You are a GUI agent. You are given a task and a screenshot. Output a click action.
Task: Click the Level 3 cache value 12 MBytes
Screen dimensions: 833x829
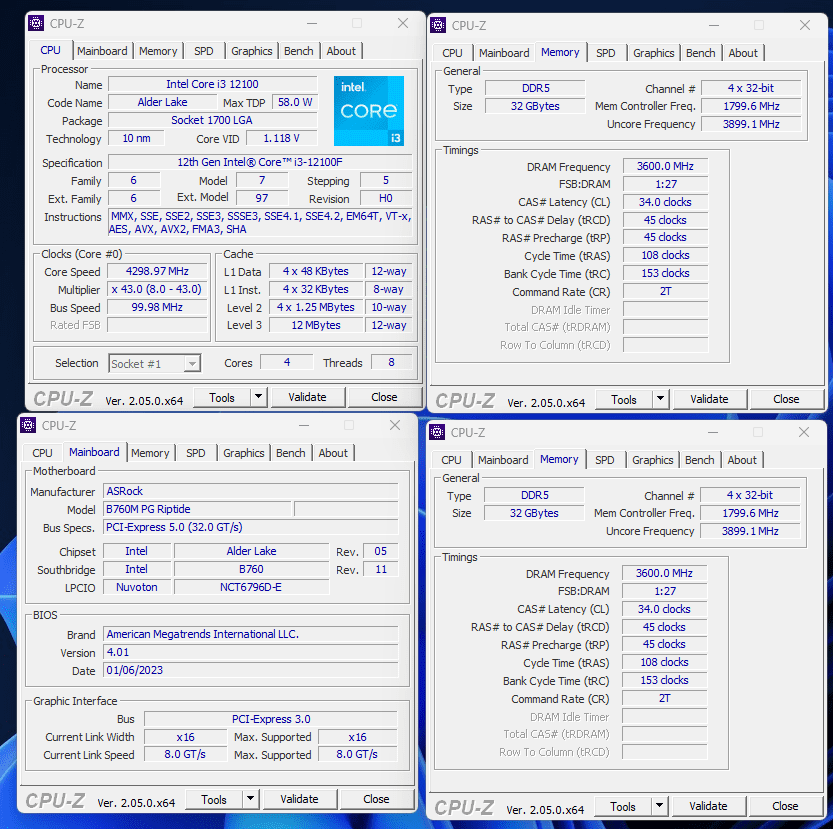point(316,325)
